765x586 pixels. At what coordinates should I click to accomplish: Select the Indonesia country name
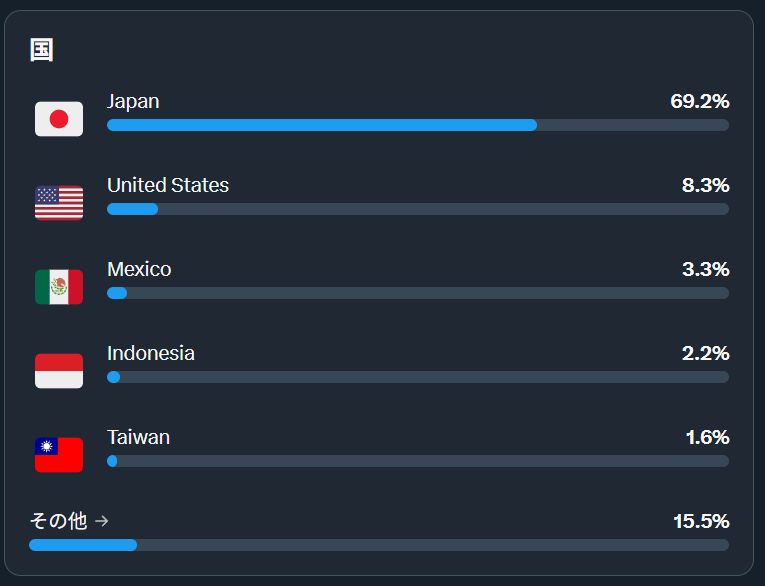151,353
